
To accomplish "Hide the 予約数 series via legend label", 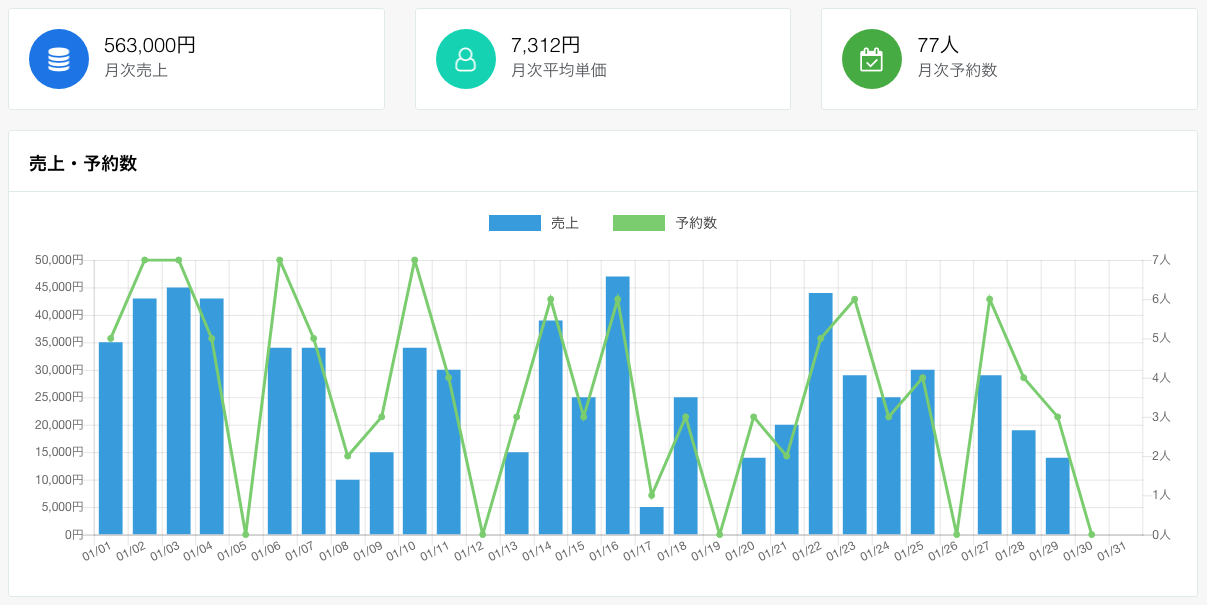I will 696,223.
